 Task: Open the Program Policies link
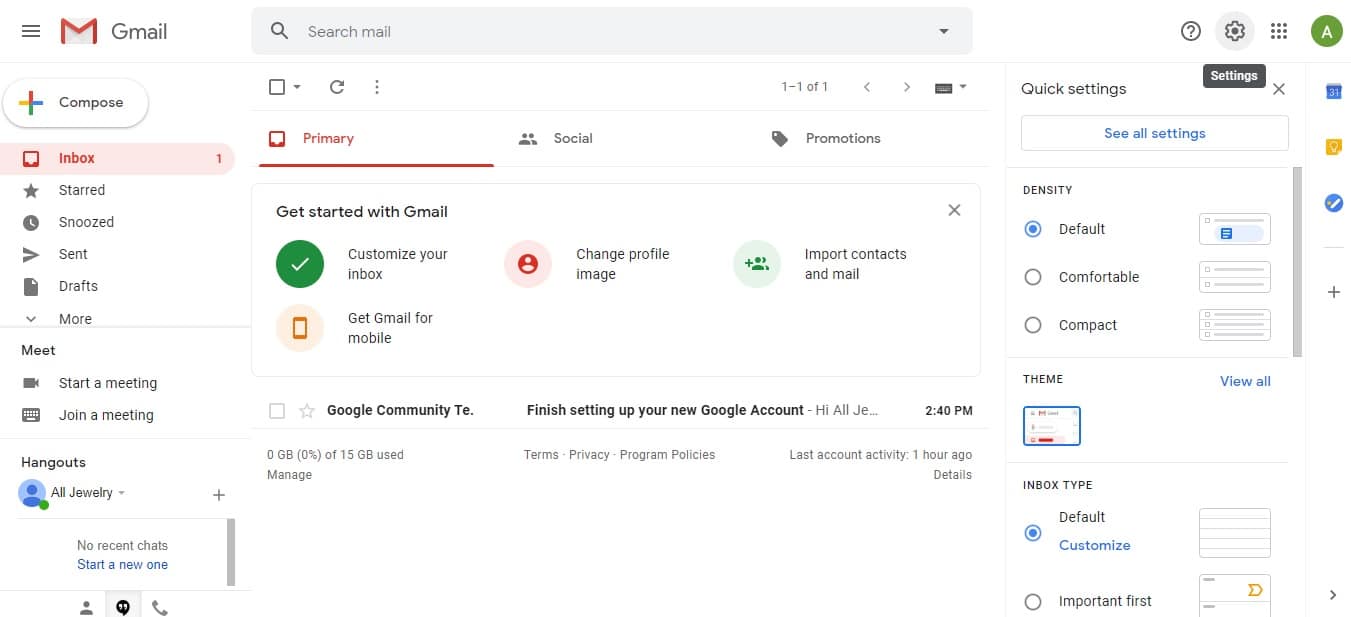667,455
